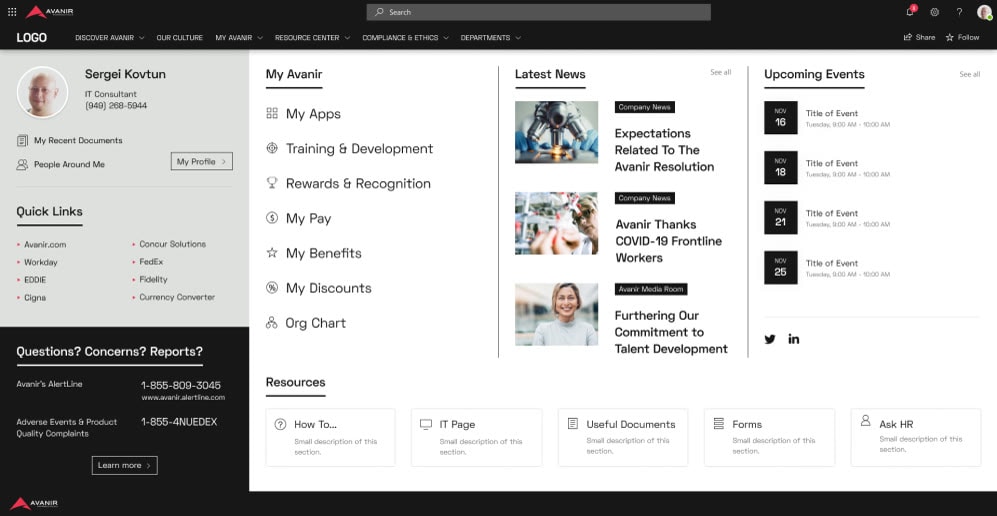
Task: Click the Useful Documents icon
Action: coord(573,424)
